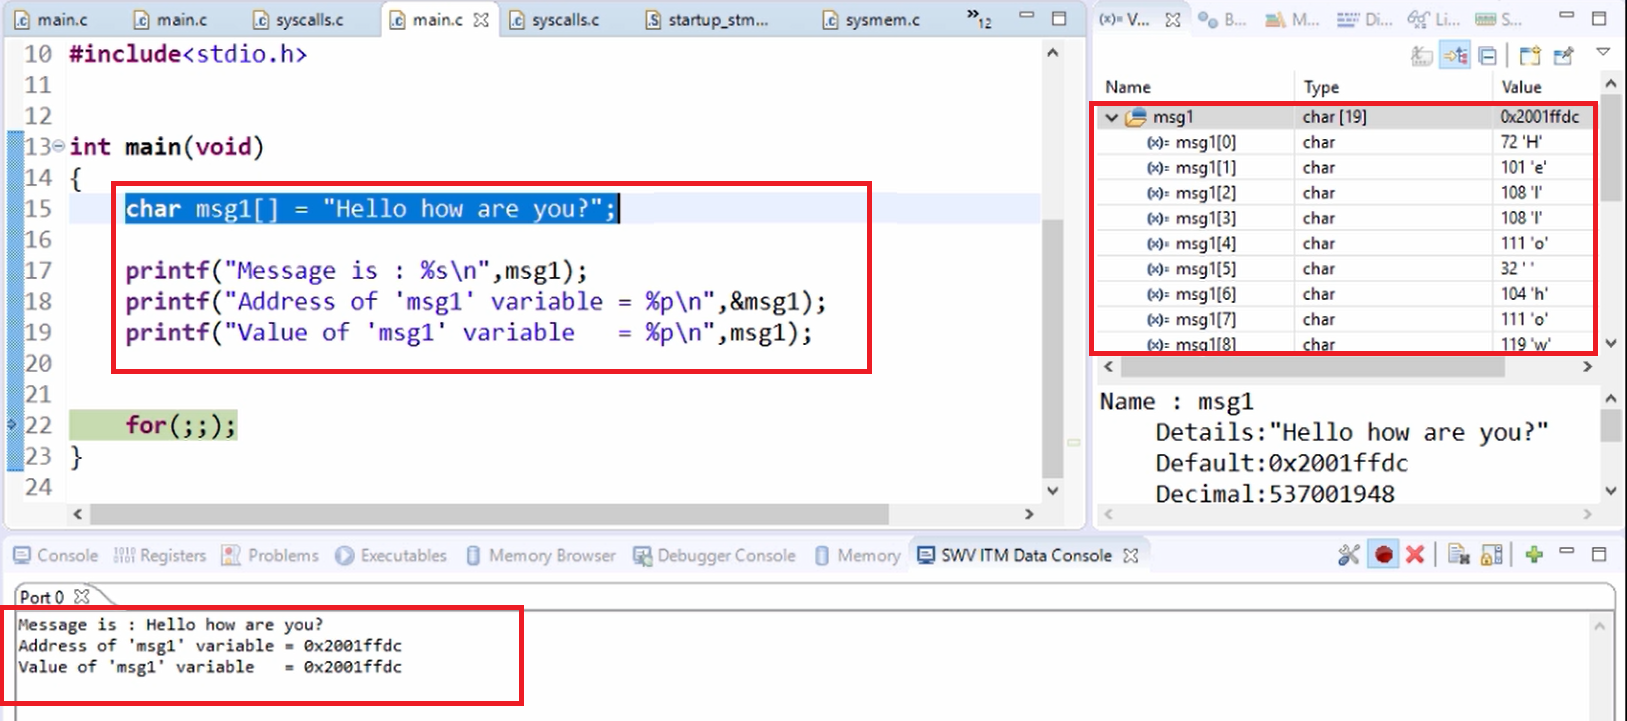
Task: Open the Problems tab
Action: tap(270, 555)
